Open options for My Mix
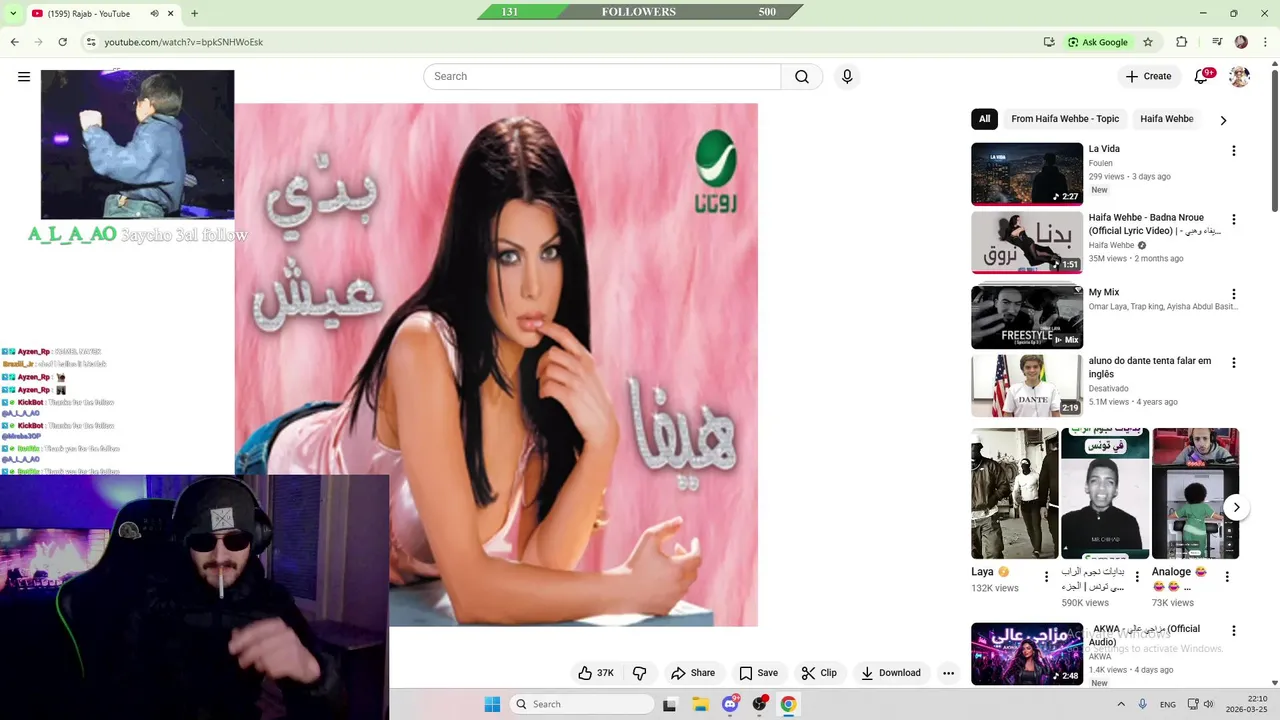The height and width of the screenshot is (720, 1280). point(1233,294)
